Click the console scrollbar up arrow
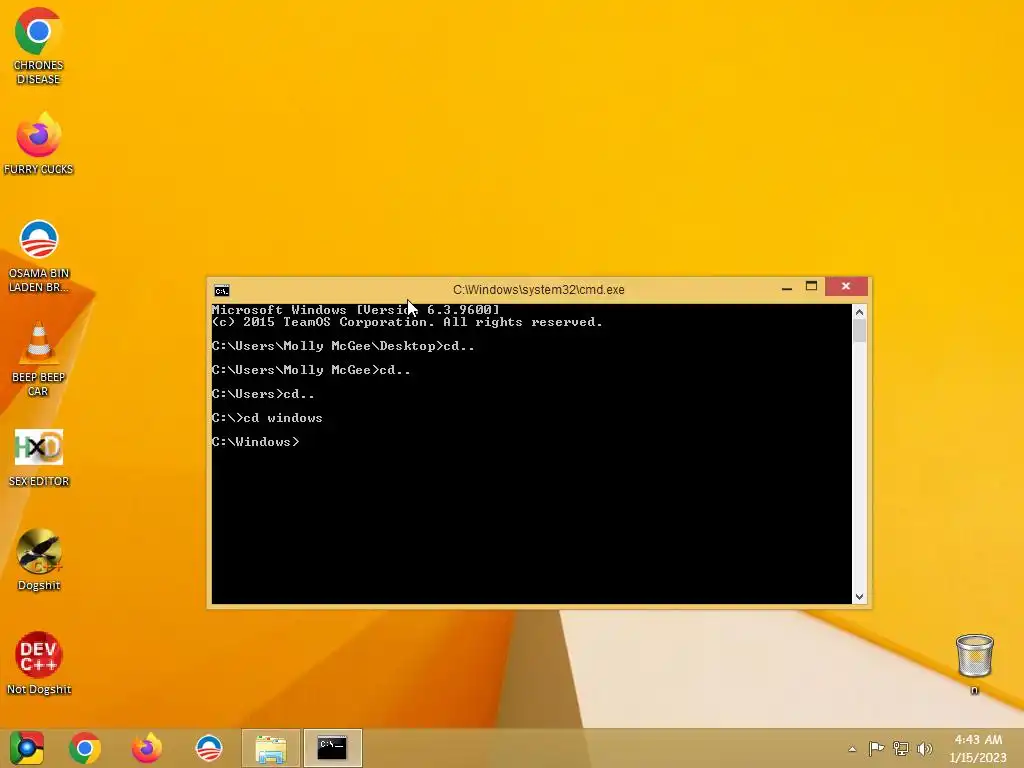The height and width of the screenshot is (768, 1024). [859, 312]
